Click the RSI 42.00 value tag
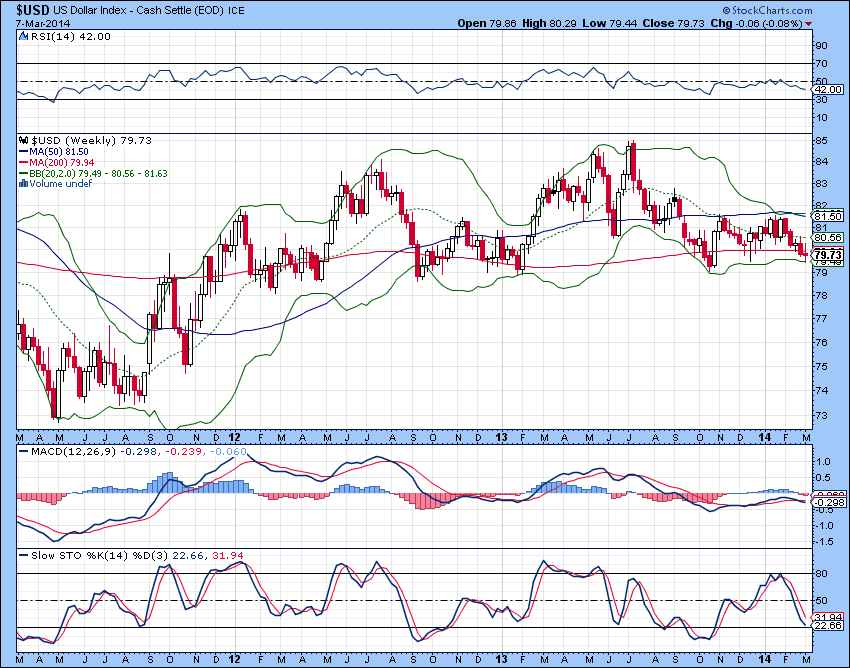The width and height of the screenshot is (850, 668). [x=828, y=89]
